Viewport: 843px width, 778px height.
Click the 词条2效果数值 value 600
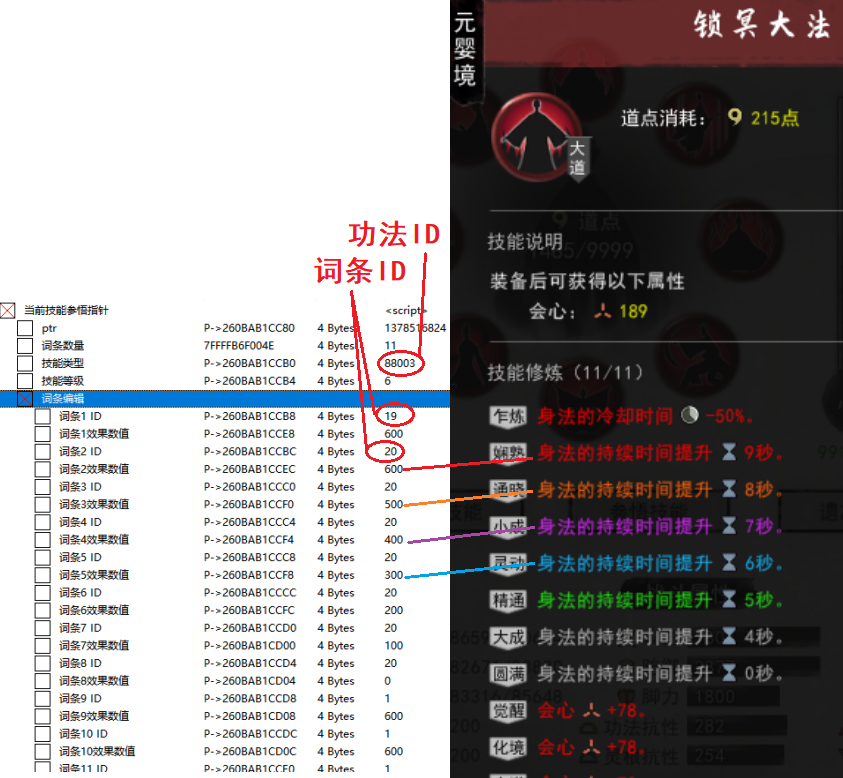click(394, 469)
